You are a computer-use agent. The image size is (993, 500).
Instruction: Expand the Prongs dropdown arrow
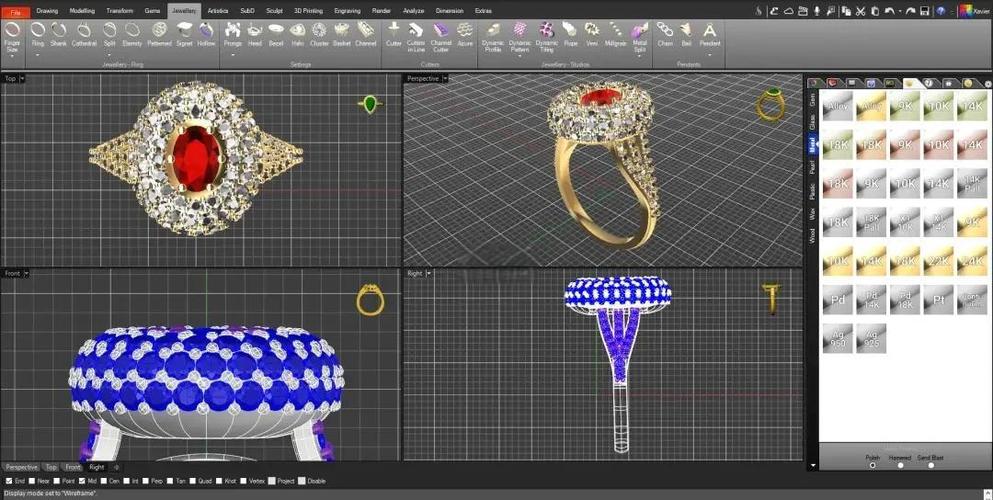pyautogui.click(x=232, y=55)
